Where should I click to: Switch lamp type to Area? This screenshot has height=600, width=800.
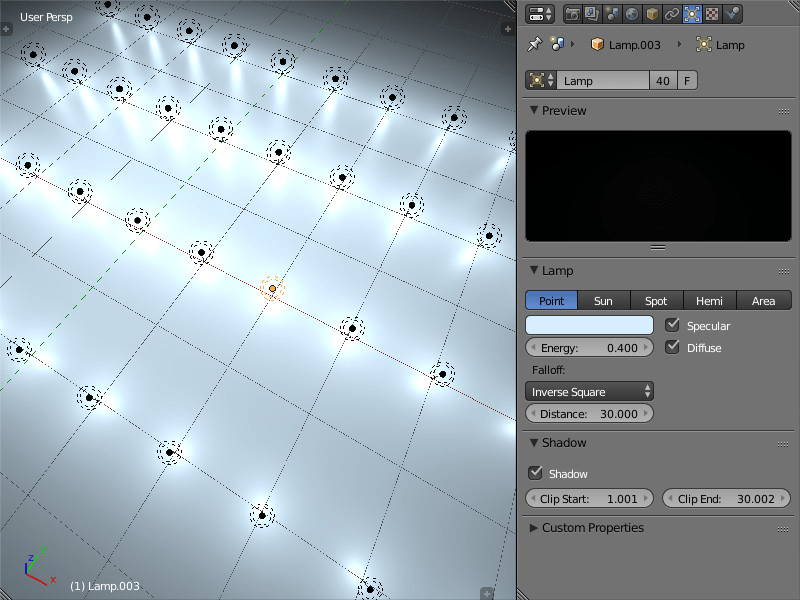[x=764, y=300]
